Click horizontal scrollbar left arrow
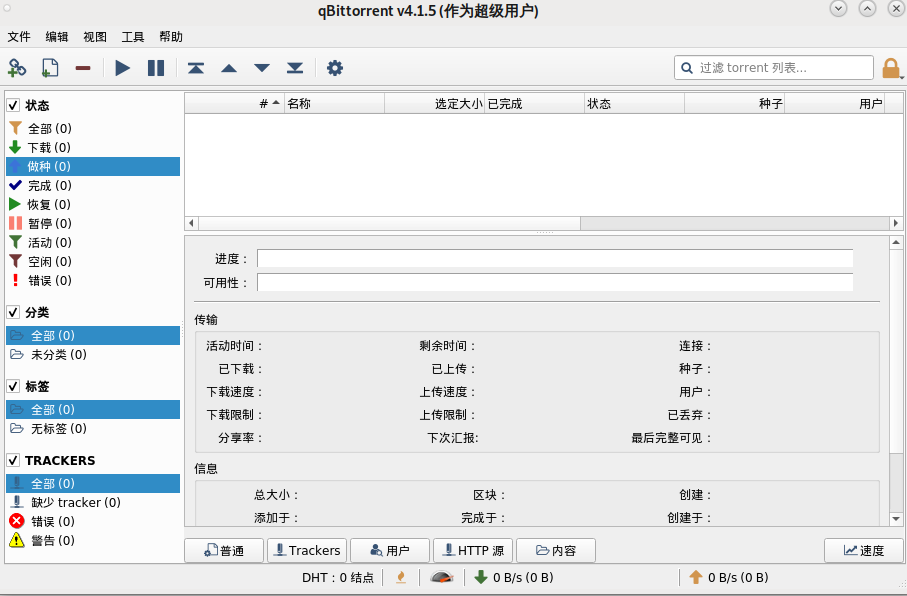The width and height of the screenshot is (907, 596). 191,223
